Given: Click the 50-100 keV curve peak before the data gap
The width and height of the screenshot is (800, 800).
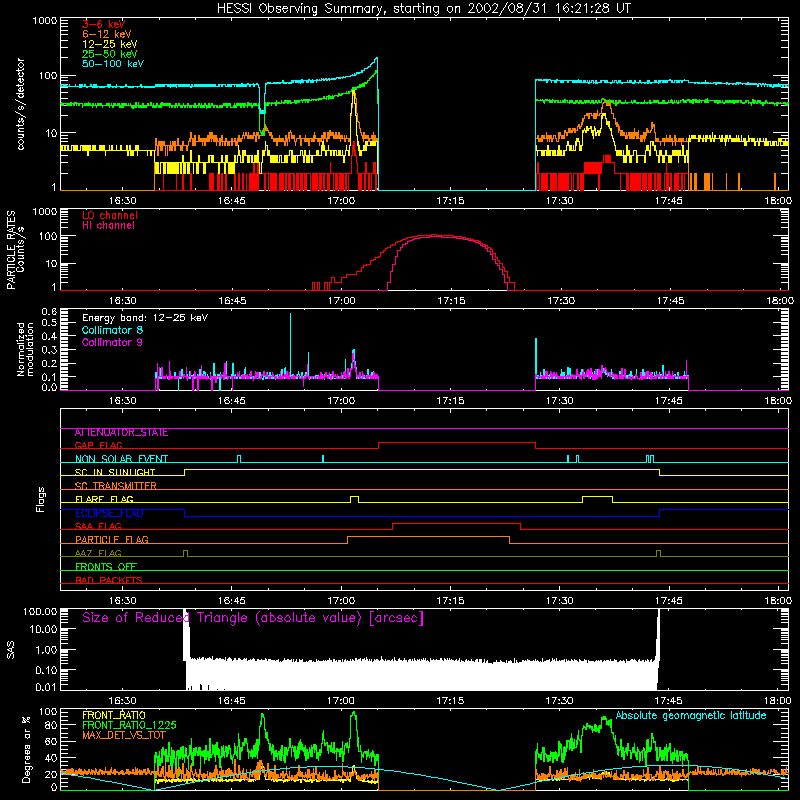Looking at the screenshot, I should (x=377, y=59).
